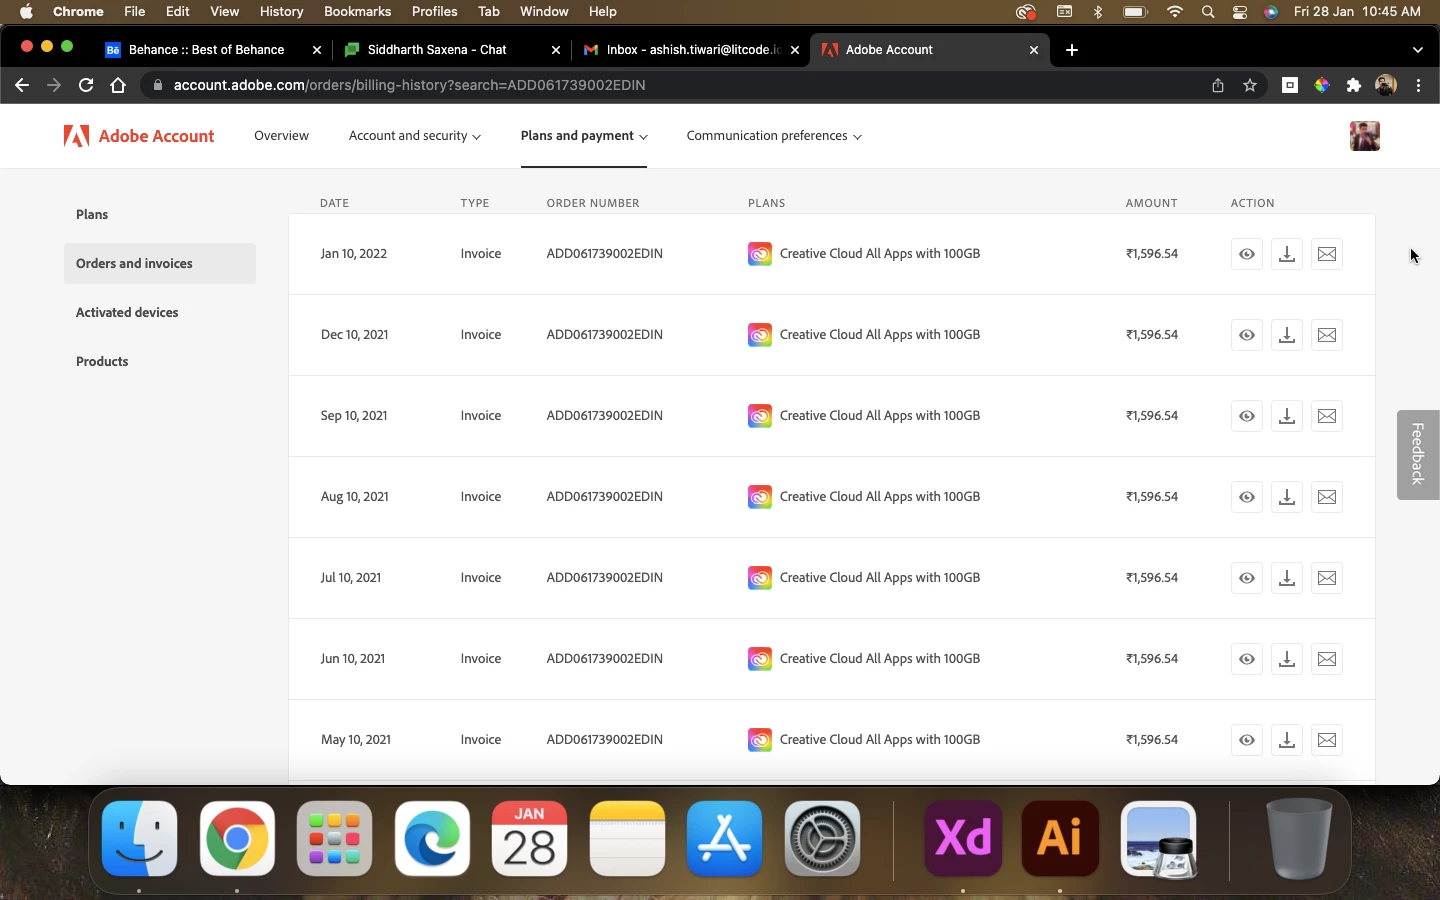Viewport: 1440px width, 900px height.
Task: Email the Dec 10, 2021 invoice
Action: point(1327,335)
